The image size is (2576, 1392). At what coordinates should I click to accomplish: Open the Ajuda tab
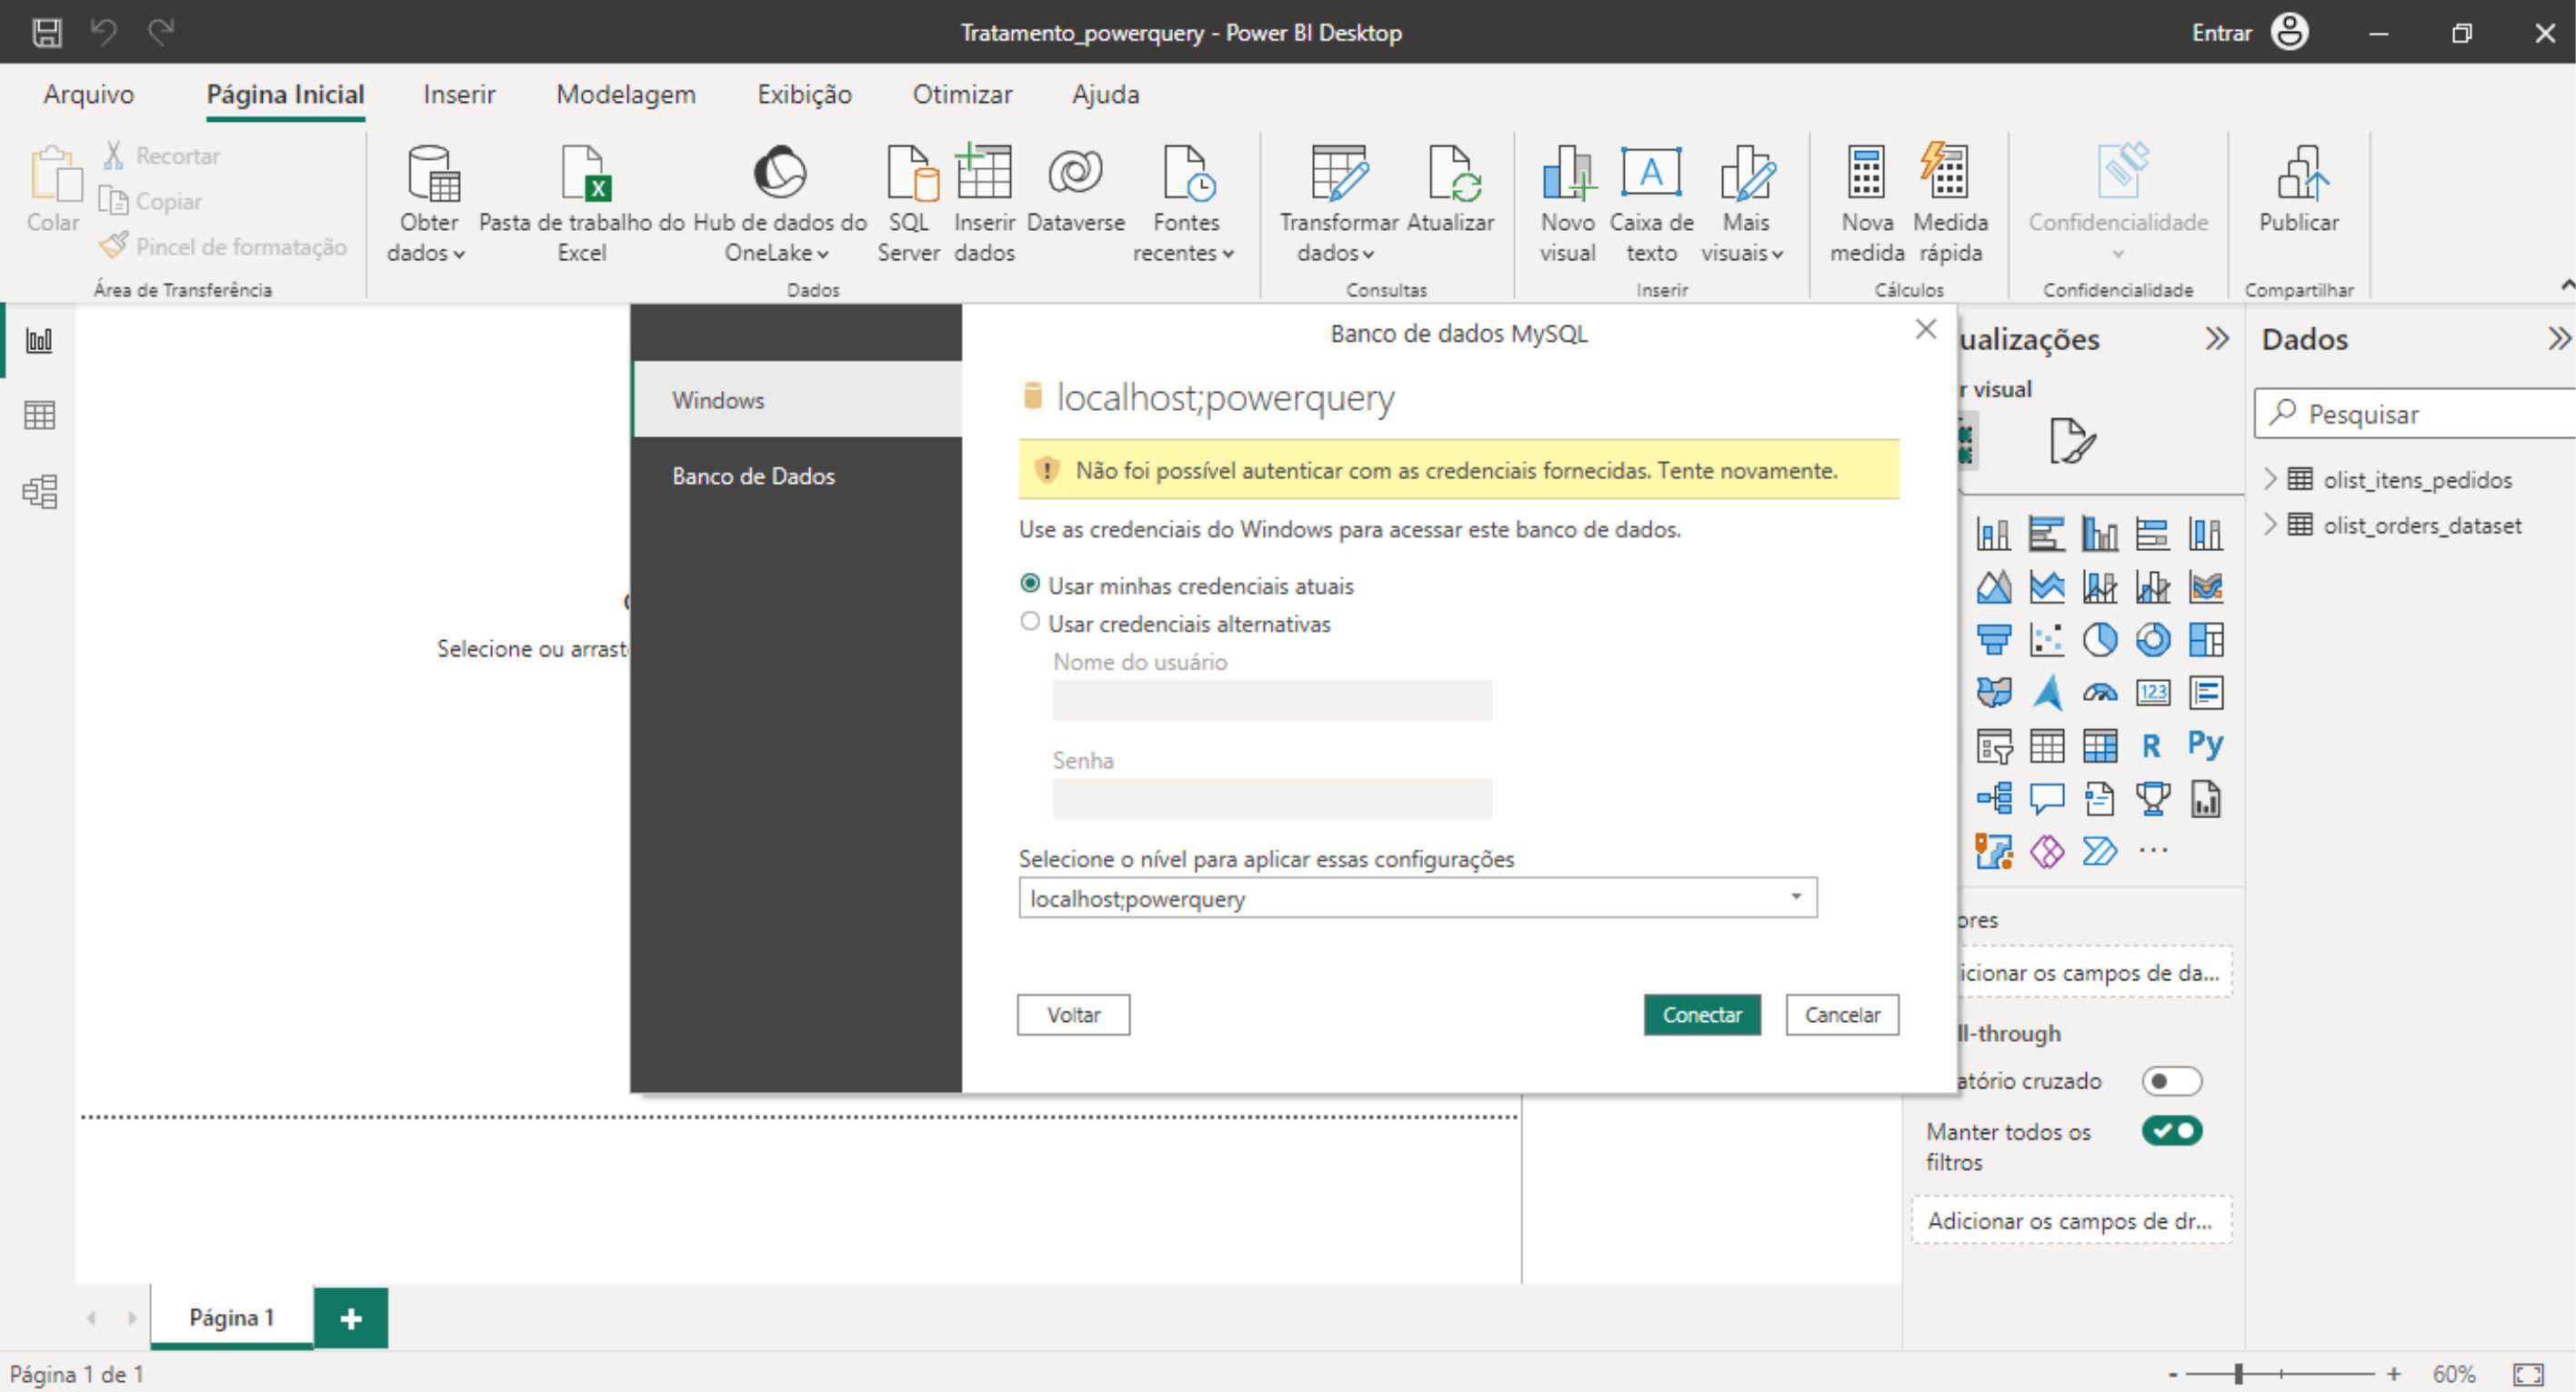pyautogui.click(x=1105, y=94)
